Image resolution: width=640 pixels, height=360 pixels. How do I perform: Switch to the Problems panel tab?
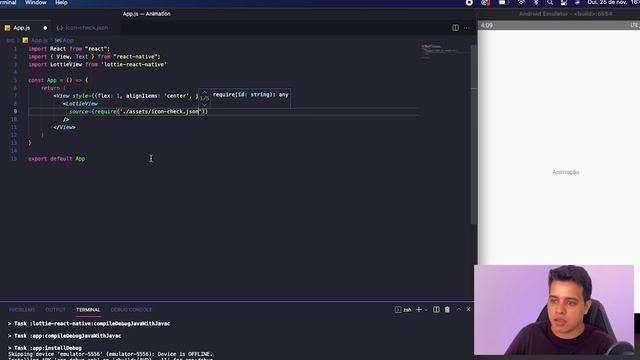(x=22, y=310)
